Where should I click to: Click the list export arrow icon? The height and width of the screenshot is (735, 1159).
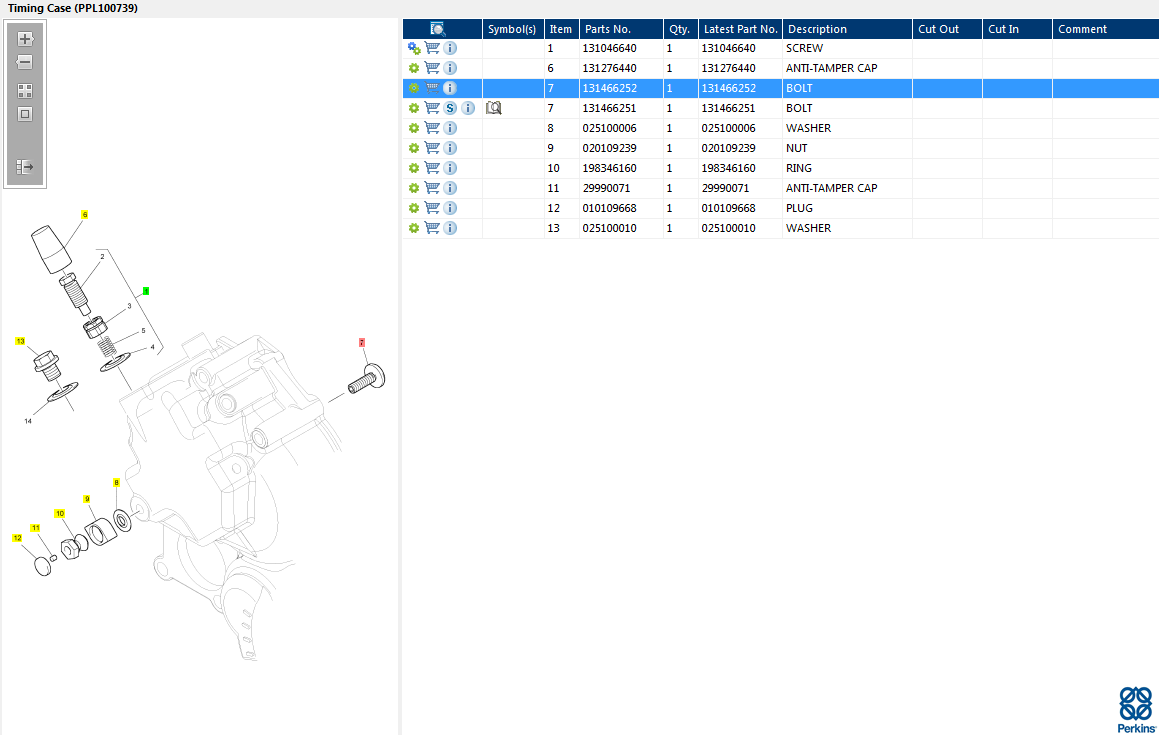tap(25, 167)
